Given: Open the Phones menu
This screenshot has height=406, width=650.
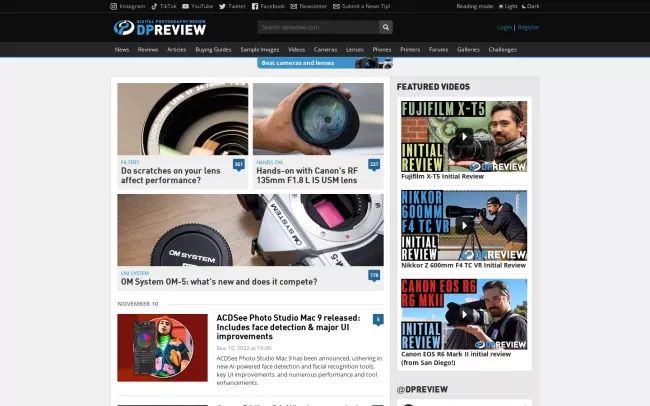Looking at the screenshot, I should pos(382,49).
